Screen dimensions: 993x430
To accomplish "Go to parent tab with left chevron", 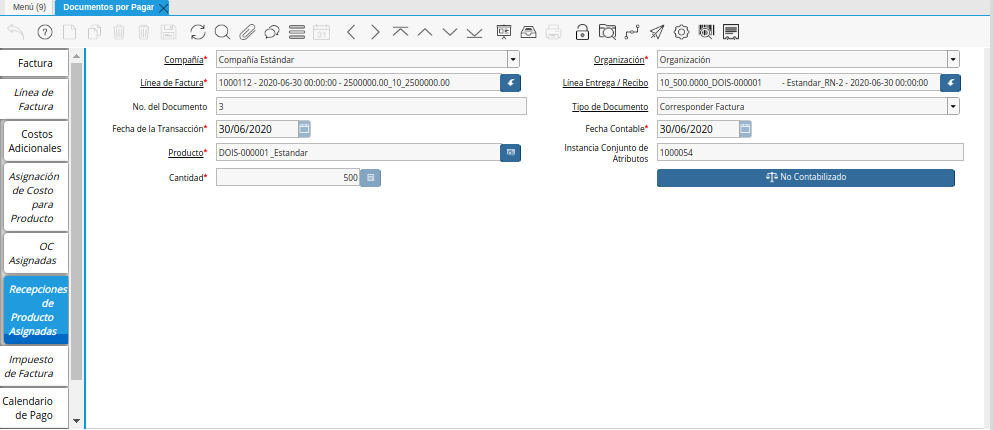I will pos(351,32).
